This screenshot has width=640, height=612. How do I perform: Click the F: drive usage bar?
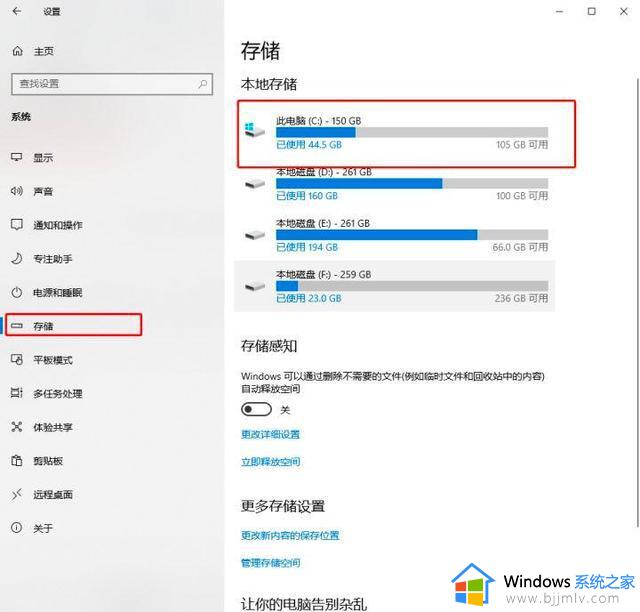[412, 286]
